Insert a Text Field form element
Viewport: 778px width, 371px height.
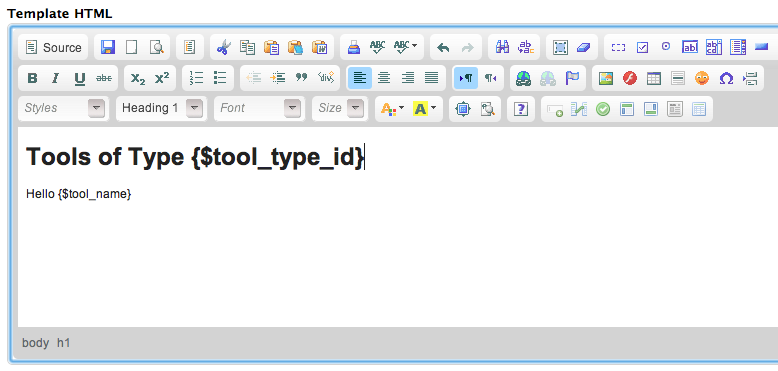click(690, 48)
